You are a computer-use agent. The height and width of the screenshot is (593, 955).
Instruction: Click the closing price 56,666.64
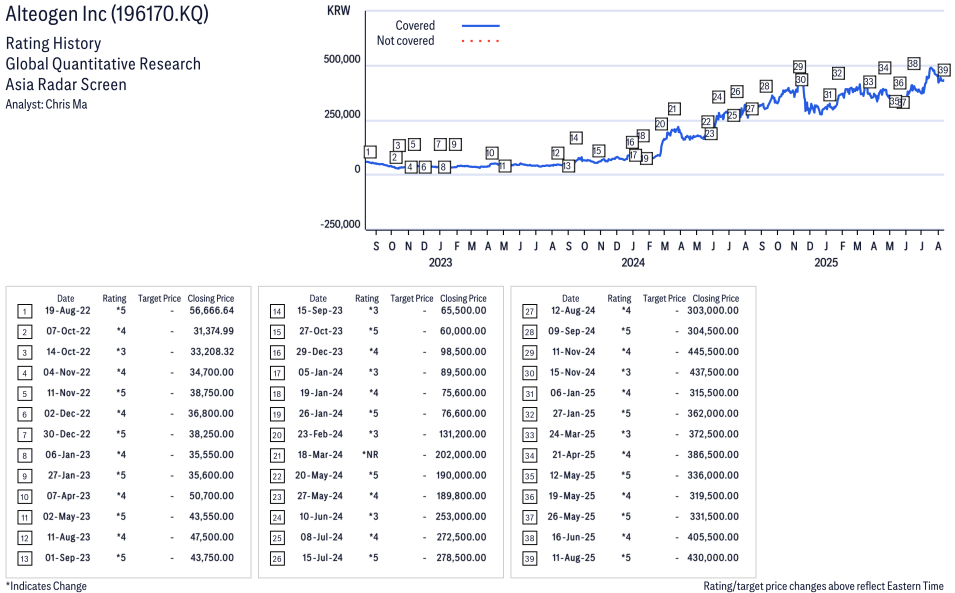pos(211,311)
